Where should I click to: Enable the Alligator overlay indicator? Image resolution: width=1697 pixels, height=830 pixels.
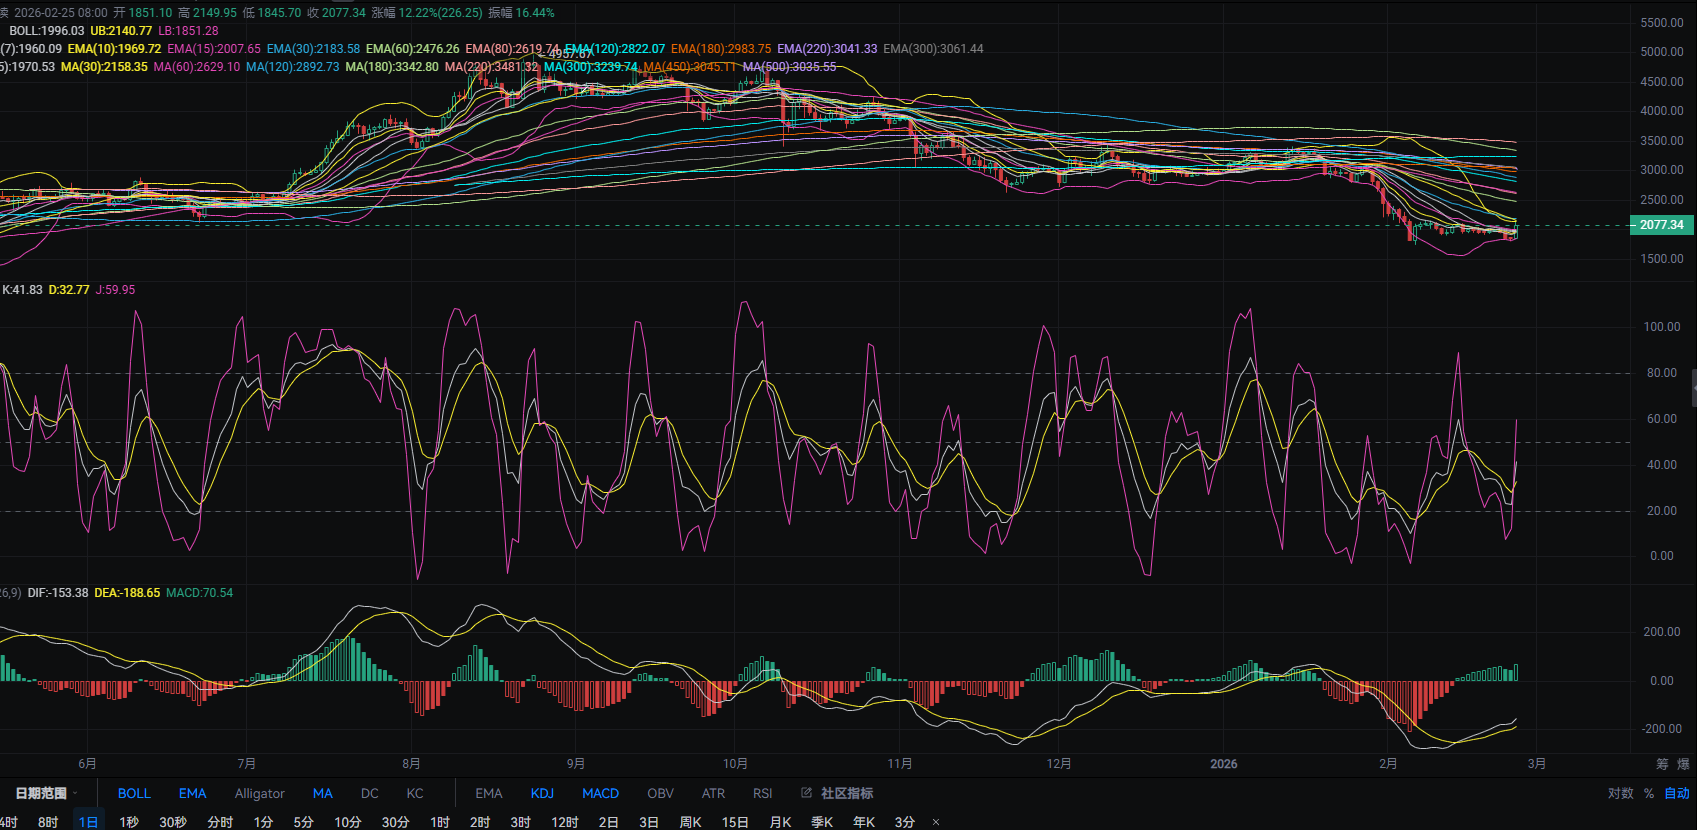(x=259, y=793)
